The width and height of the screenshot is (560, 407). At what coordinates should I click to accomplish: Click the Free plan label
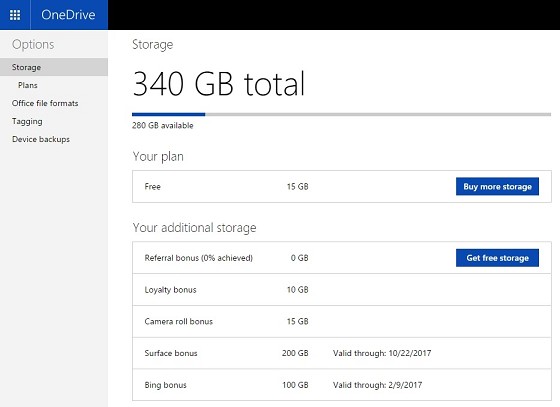[x=152, y=186]
